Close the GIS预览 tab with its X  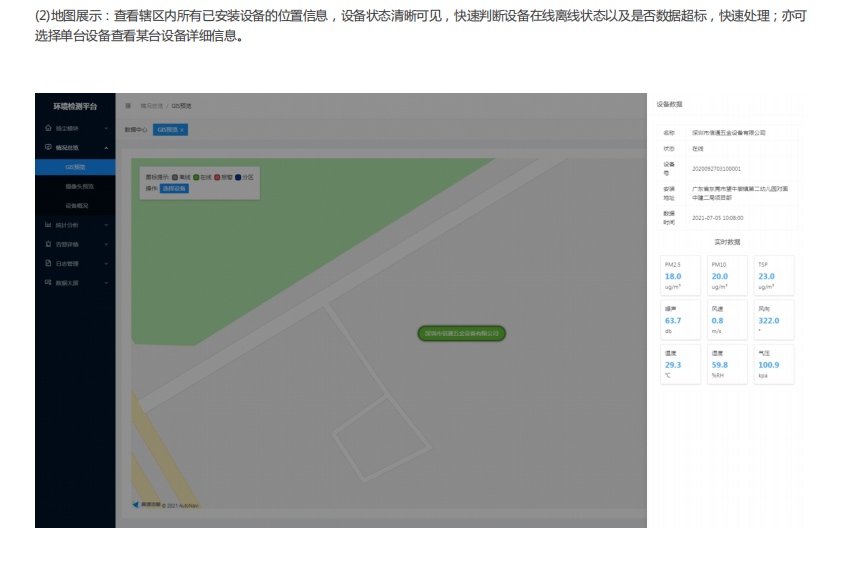pos(182,130)
